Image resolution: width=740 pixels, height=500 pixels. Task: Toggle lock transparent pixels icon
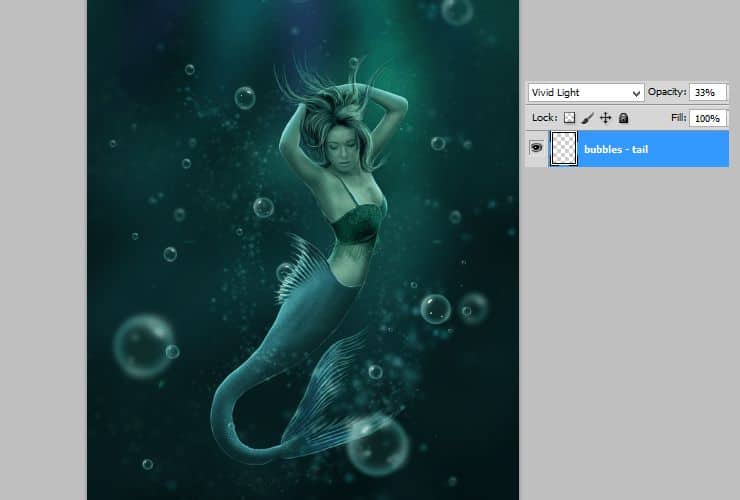(x=569, y=118)
